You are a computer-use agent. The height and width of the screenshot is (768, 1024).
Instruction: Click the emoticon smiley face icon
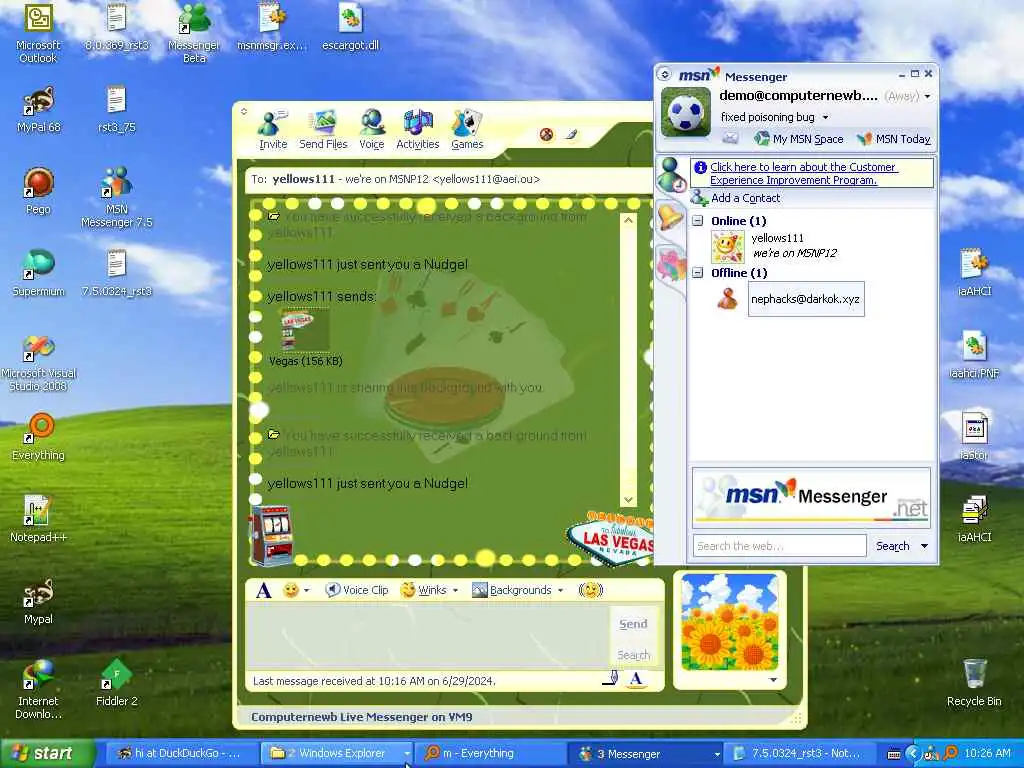pyautogui.click(x=291, y=590)
